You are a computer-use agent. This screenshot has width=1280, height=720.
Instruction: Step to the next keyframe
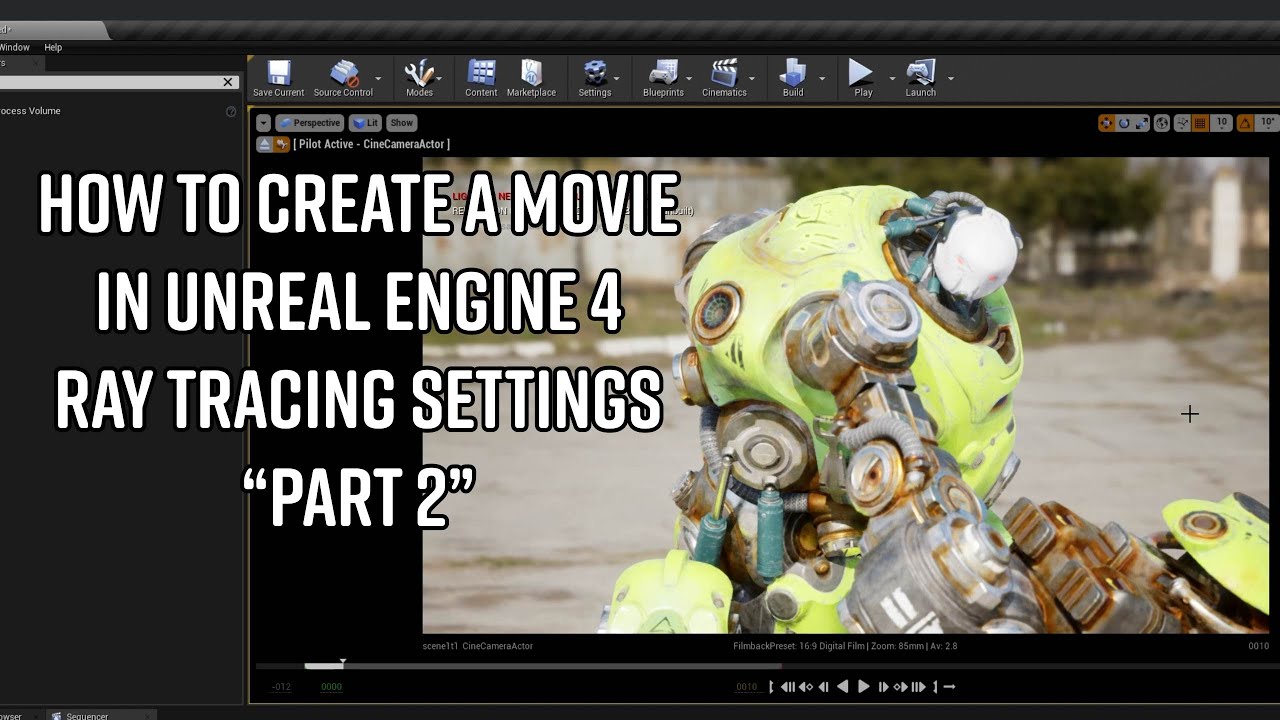point(900,687)
